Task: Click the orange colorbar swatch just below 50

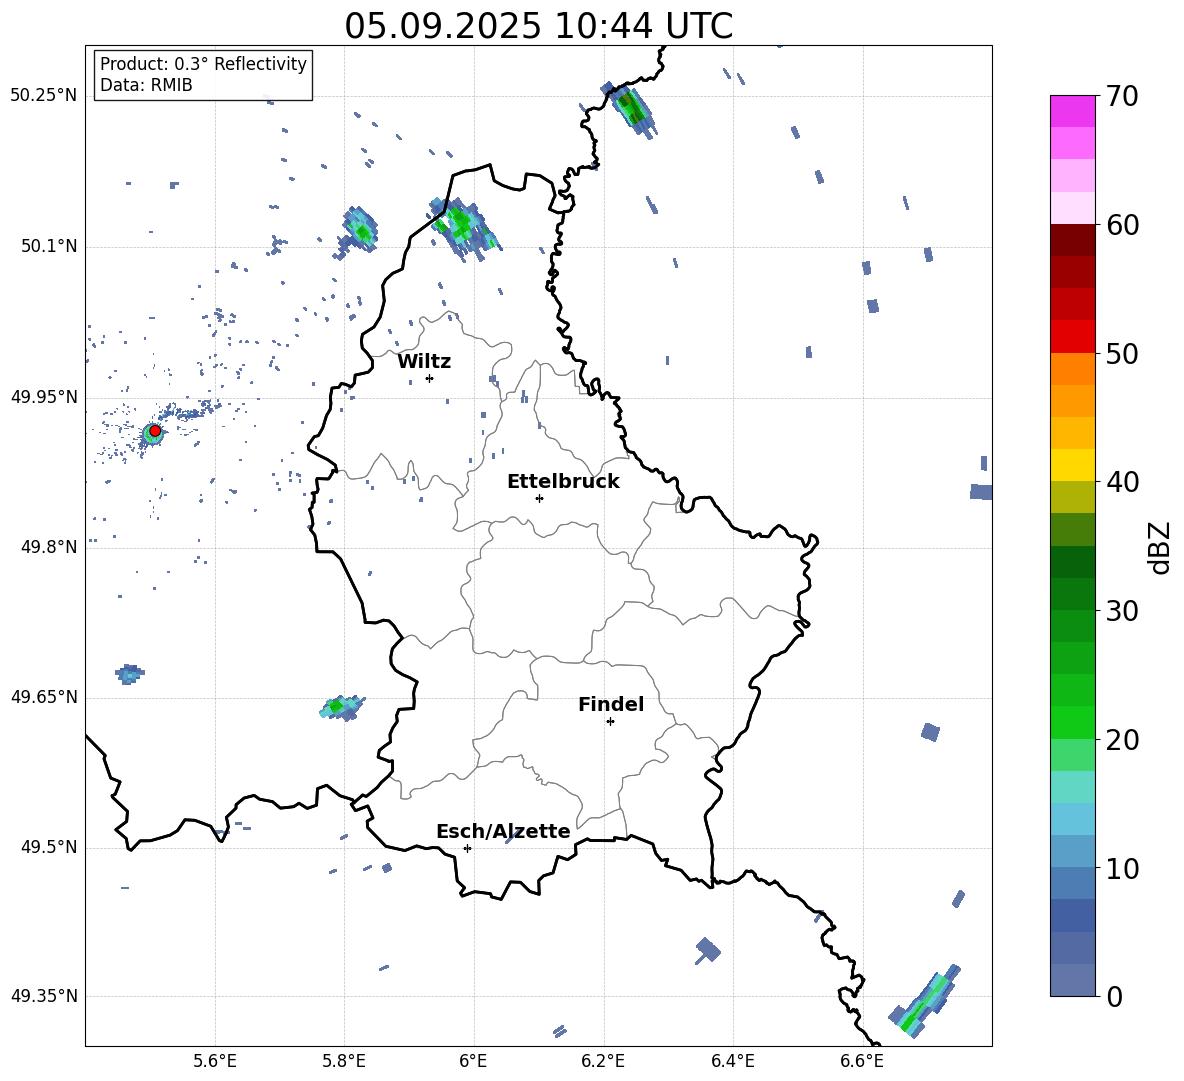Action: 1073,368
